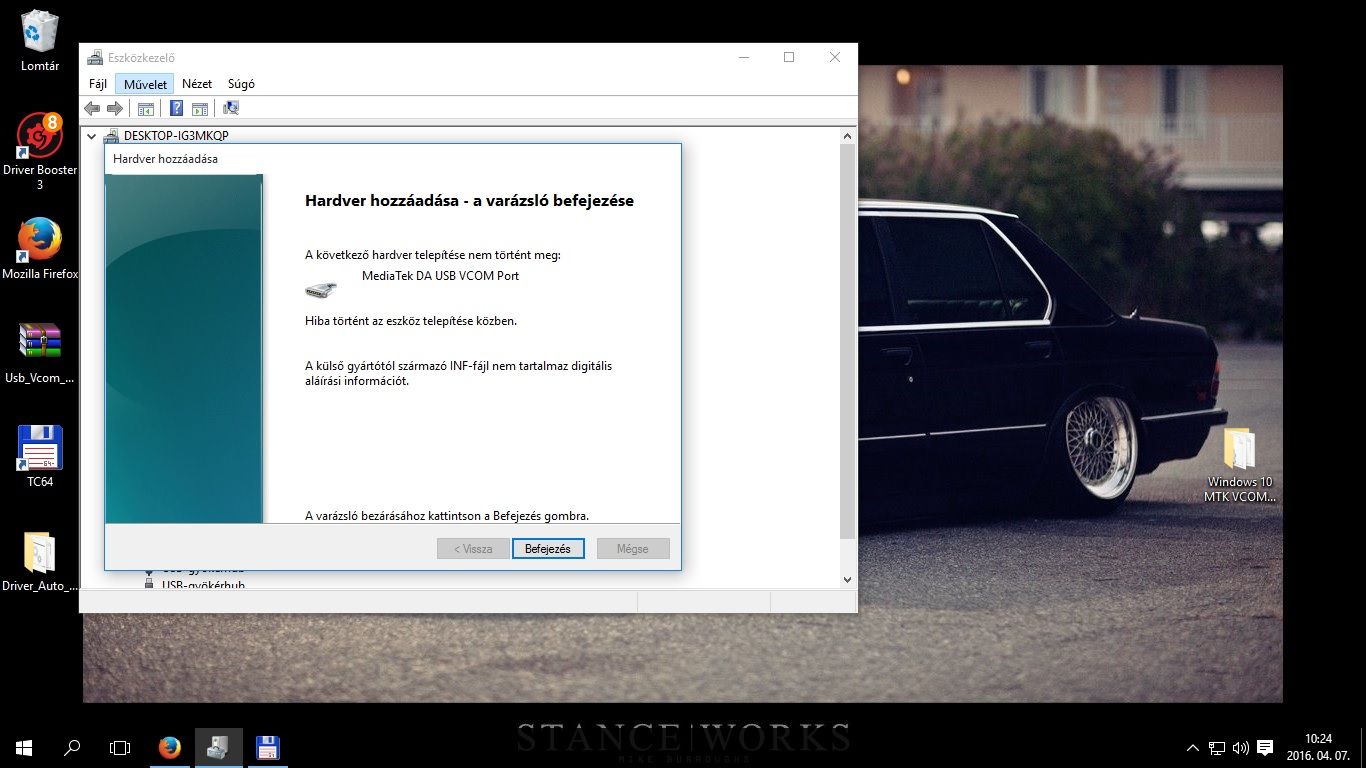Open the Lomtár recycle bin desktop icon

pyautogui.click(x=40, y=42)
